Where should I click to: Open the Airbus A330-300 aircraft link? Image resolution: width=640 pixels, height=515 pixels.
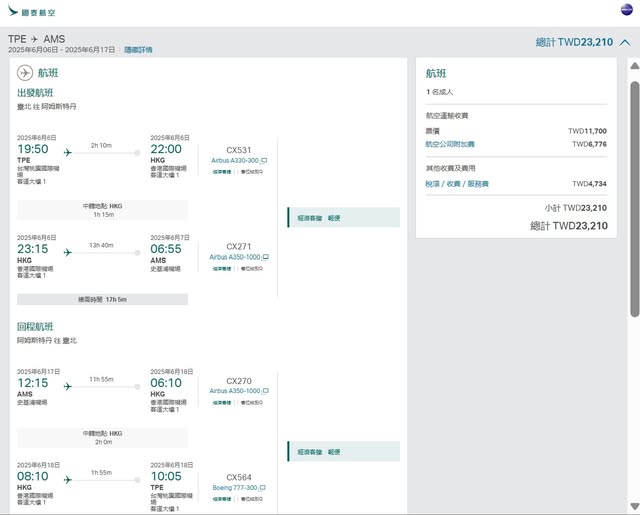[235, 161]
